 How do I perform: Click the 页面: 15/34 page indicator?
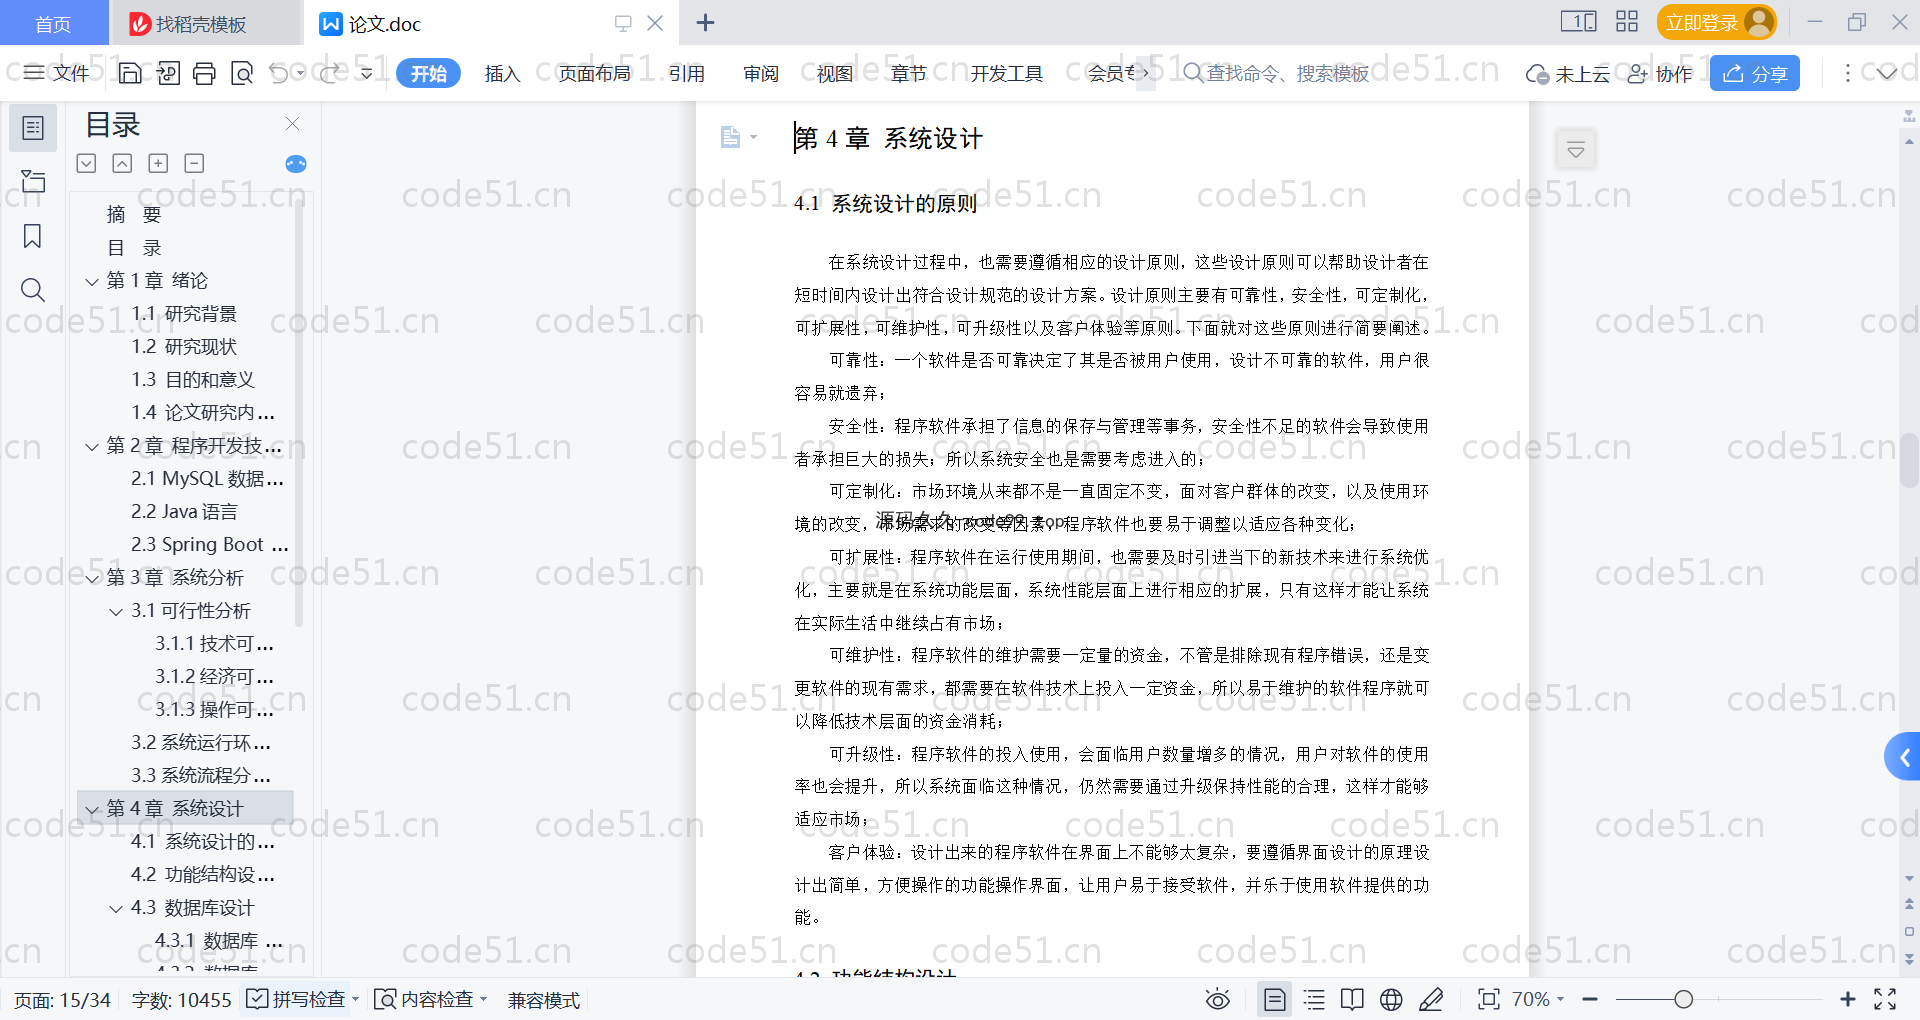click(x=62, y=1000)
